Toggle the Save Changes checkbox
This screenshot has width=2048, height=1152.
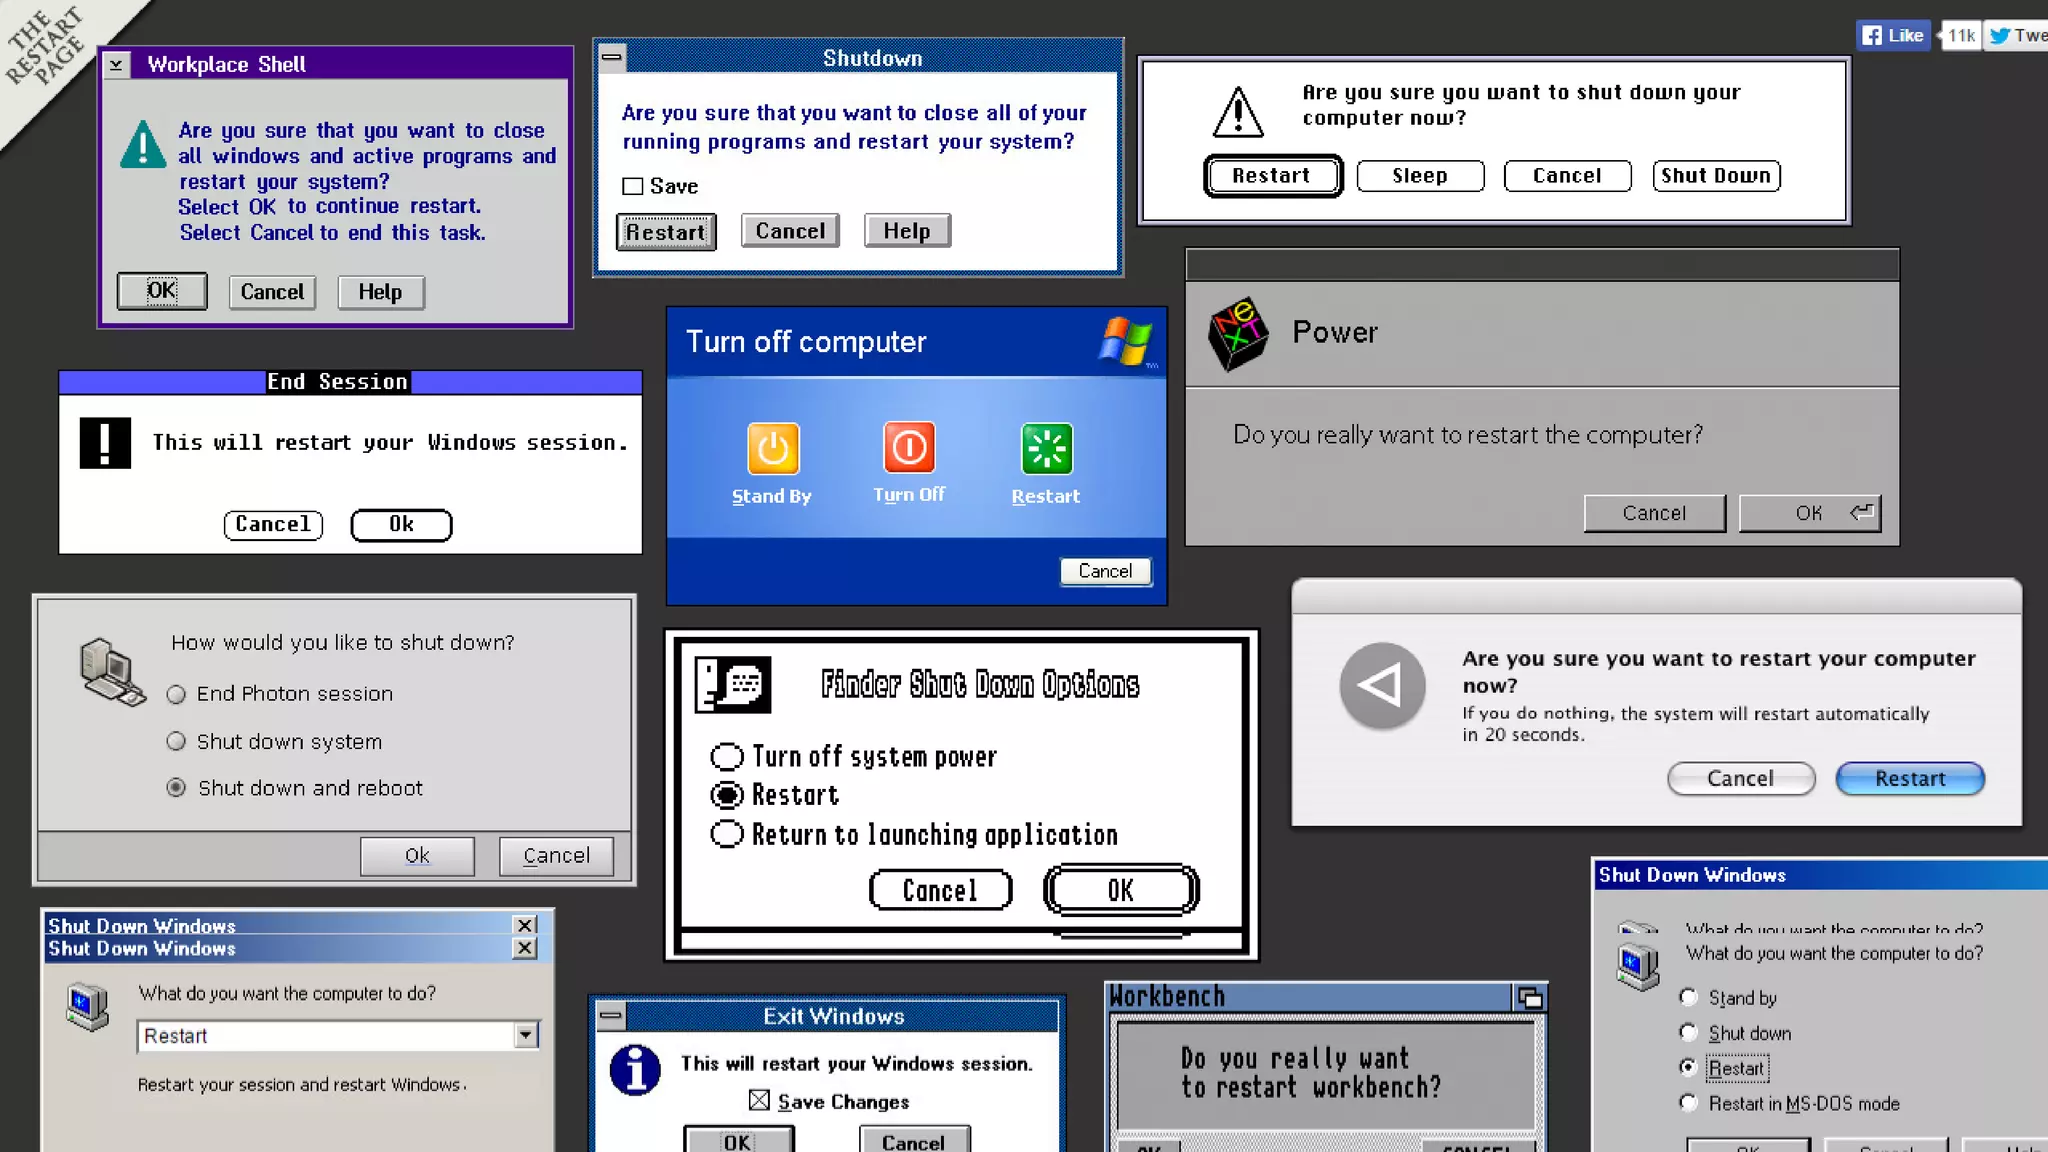tap(759, 1100)
